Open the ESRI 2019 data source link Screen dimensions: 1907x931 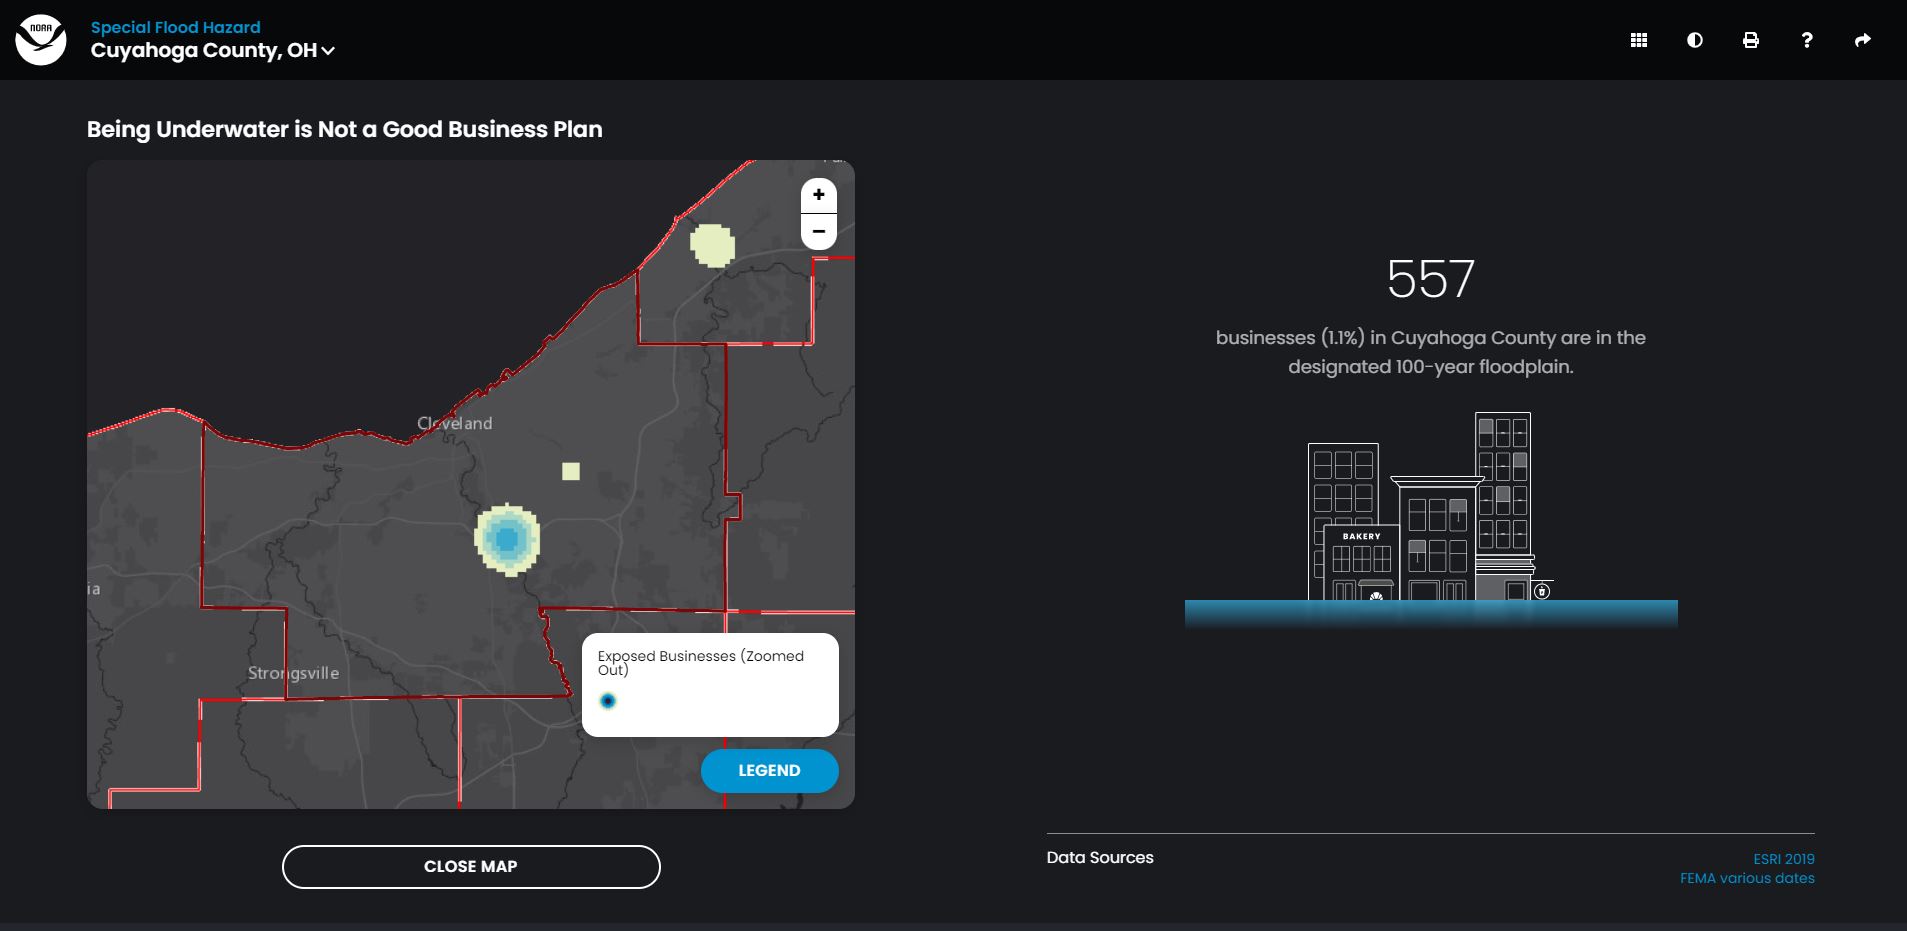(1784, 859)
